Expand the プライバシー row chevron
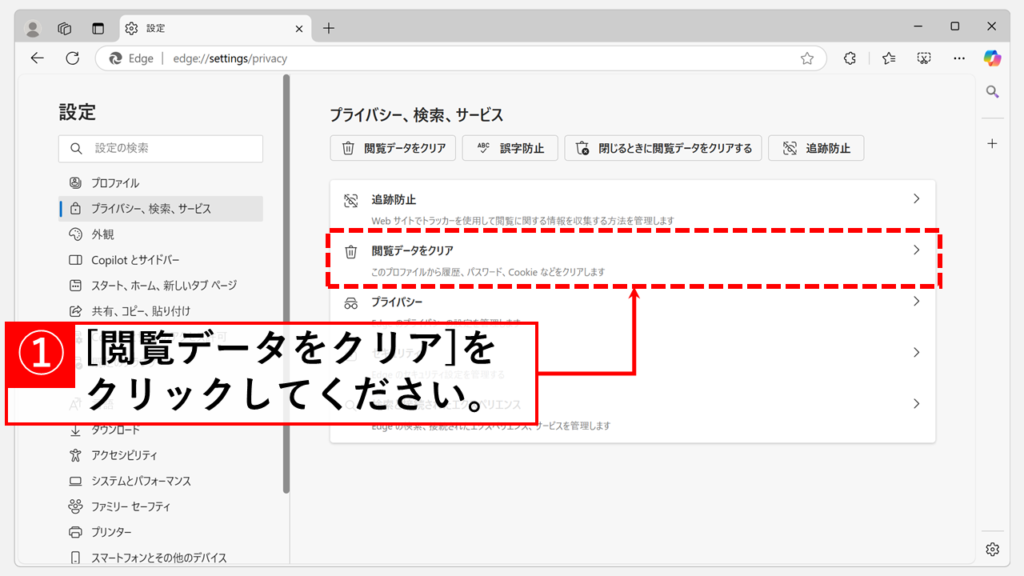1024x576 pixels. click(915, 301)
